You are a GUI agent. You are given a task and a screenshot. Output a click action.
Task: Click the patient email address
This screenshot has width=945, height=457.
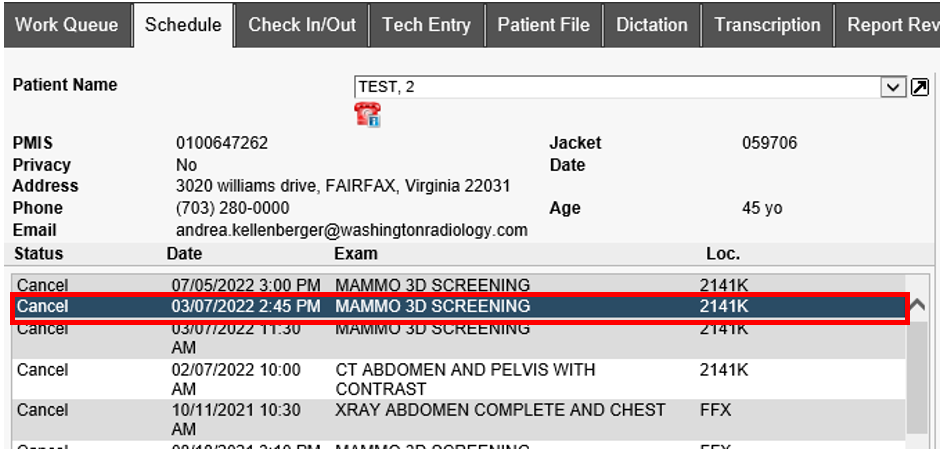[x=351, y=230]
